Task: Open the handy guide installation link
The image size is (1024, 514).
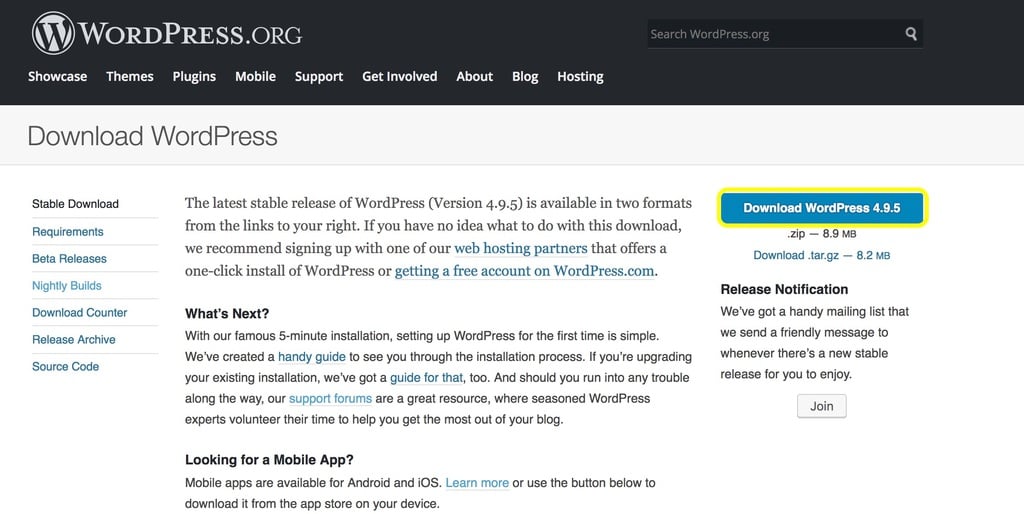Action: tap(312, 356)
